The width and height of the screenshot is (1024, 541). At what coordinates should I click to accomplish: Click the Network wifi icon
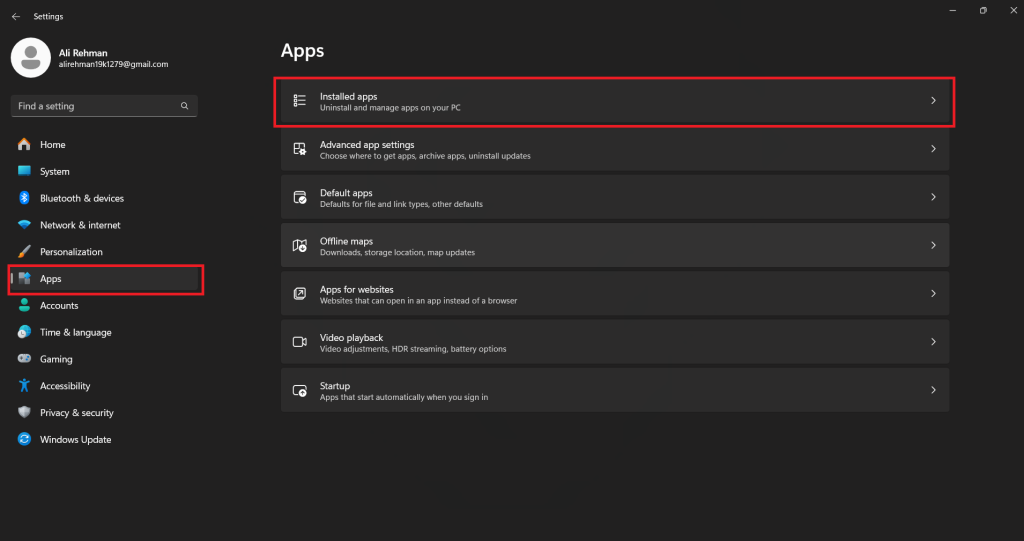[x=24, y=225]
